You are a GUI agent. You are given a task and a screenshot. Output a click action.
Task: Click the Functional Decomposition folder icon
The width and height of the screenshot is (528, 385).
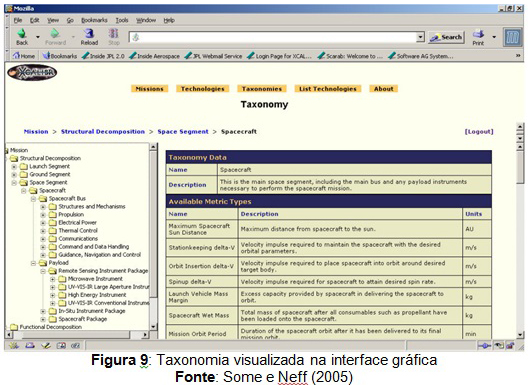[14, 327]
